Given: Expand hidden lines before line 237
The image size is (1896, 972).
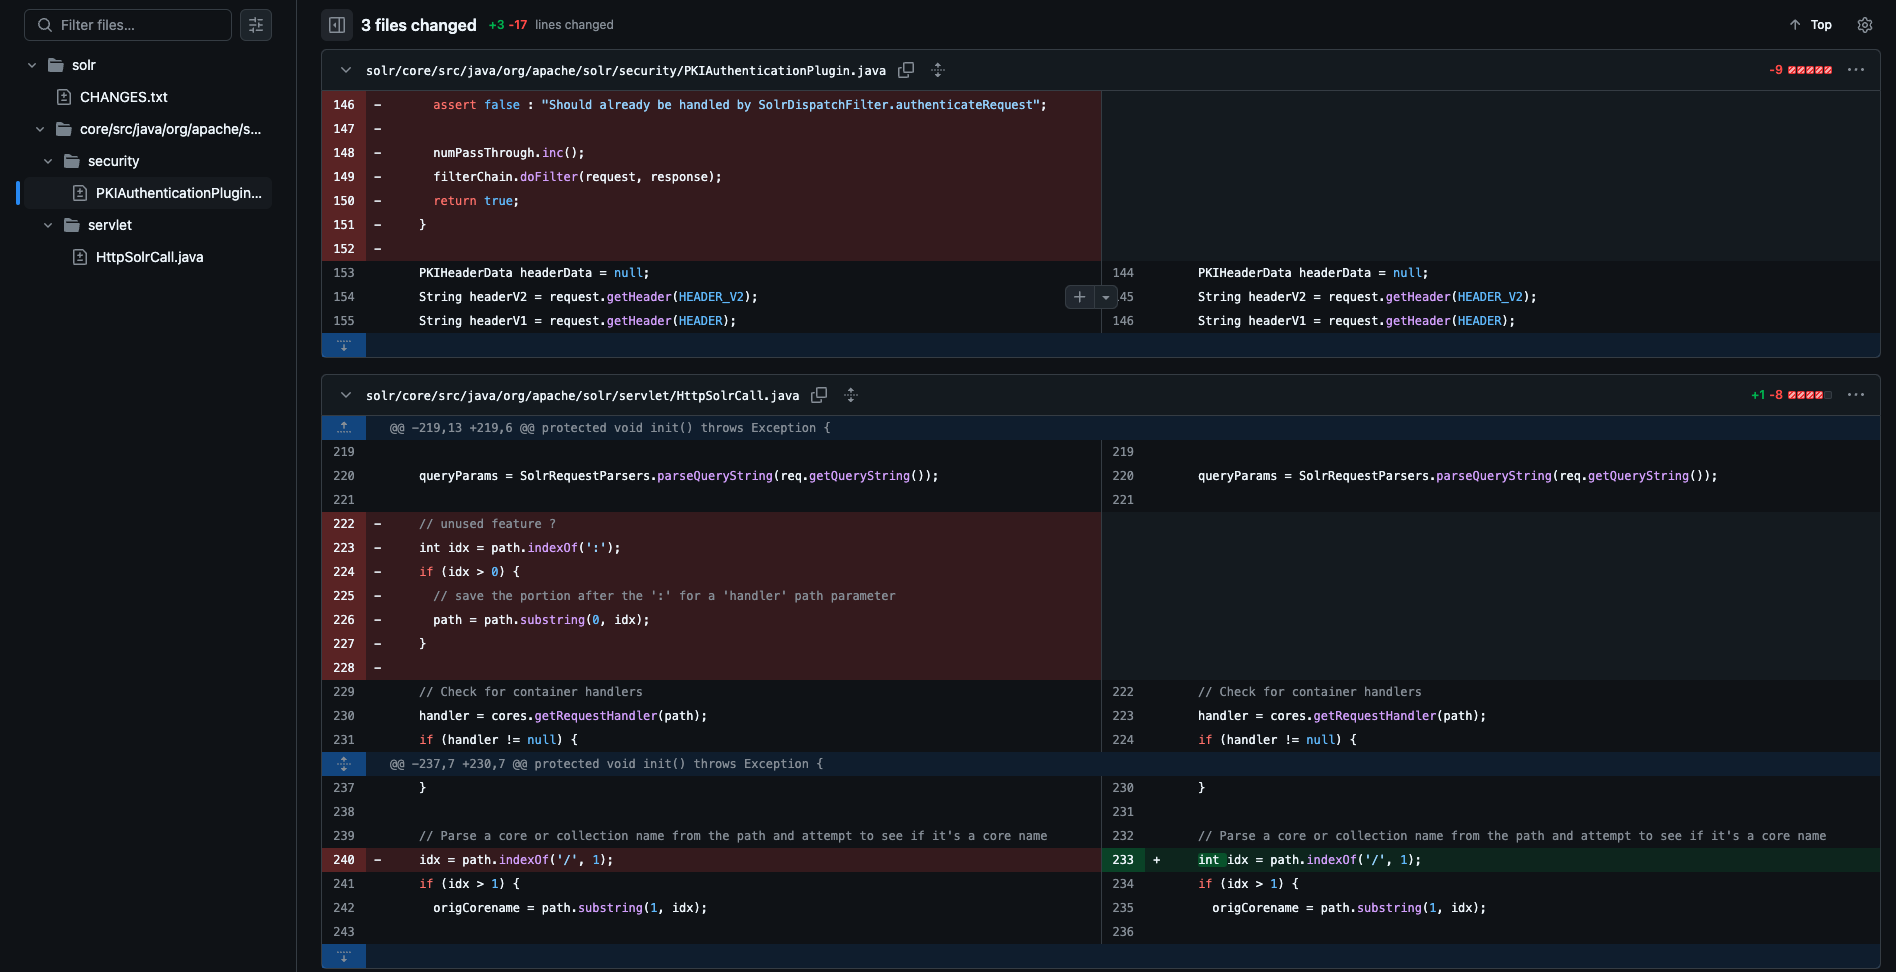Looking at the screenshot, I should pos(344,764).
